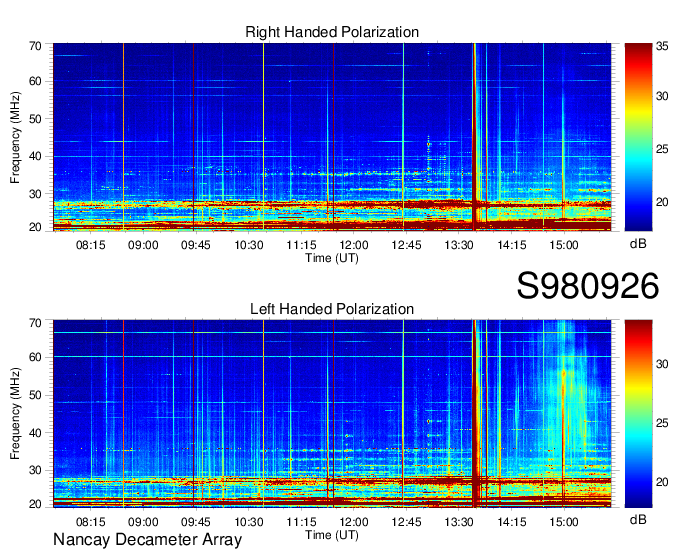
Task: Click the "Nancay Decameter Array" caption
Action: coord(147,539)
